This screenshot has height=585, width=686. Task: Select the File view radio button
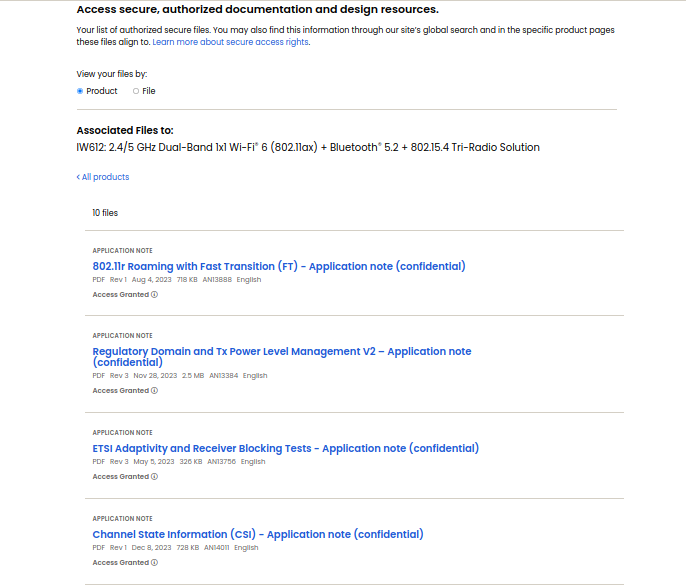click(136, 91)
